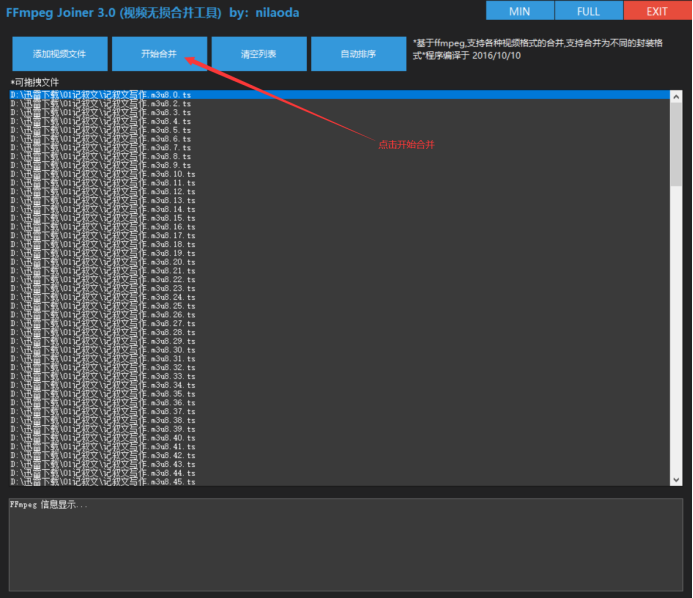Image resolution: width=693 pixels, height=598 pixels.
Task: Select file m3u8.30.ts in the list
Action: coord(339,350)
